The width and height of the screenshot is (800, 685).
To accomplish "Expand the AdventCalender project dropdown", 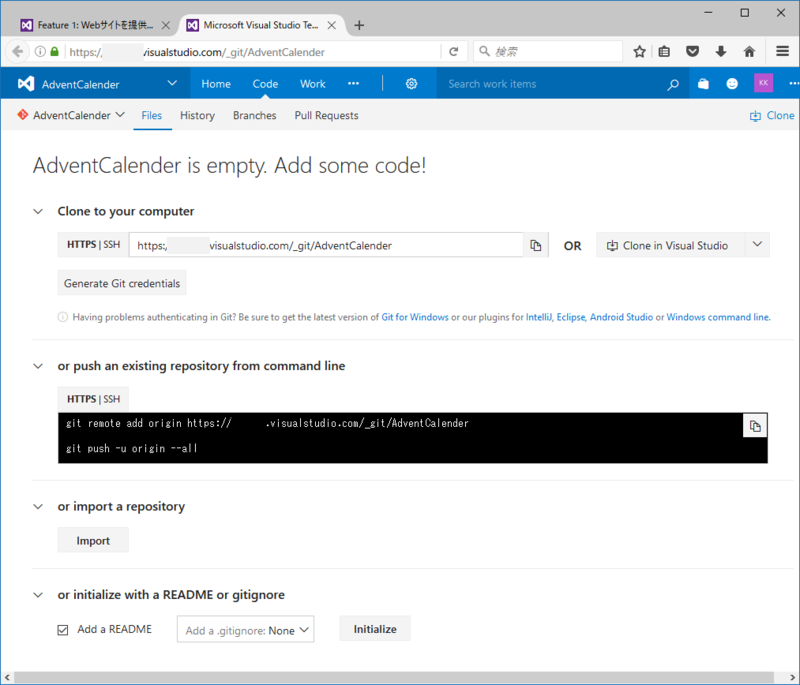I will [x=172, y=83].
